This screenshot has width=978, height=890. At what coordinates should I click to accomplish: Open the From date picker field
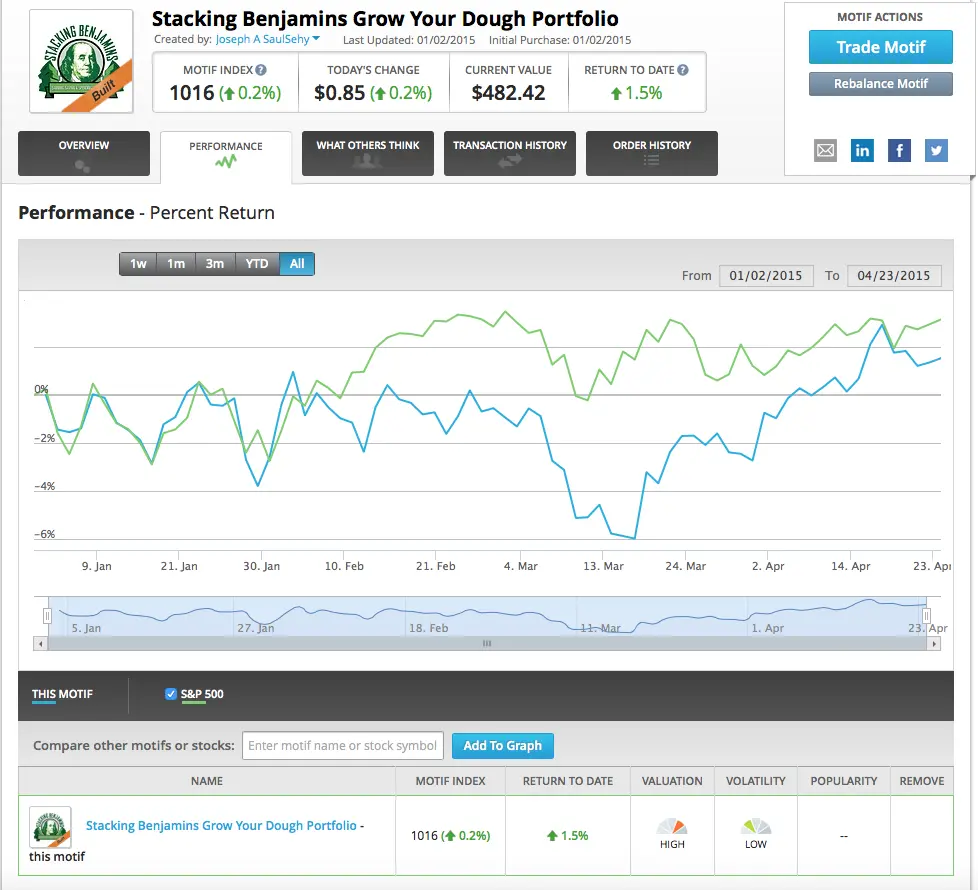pos(766,276)
